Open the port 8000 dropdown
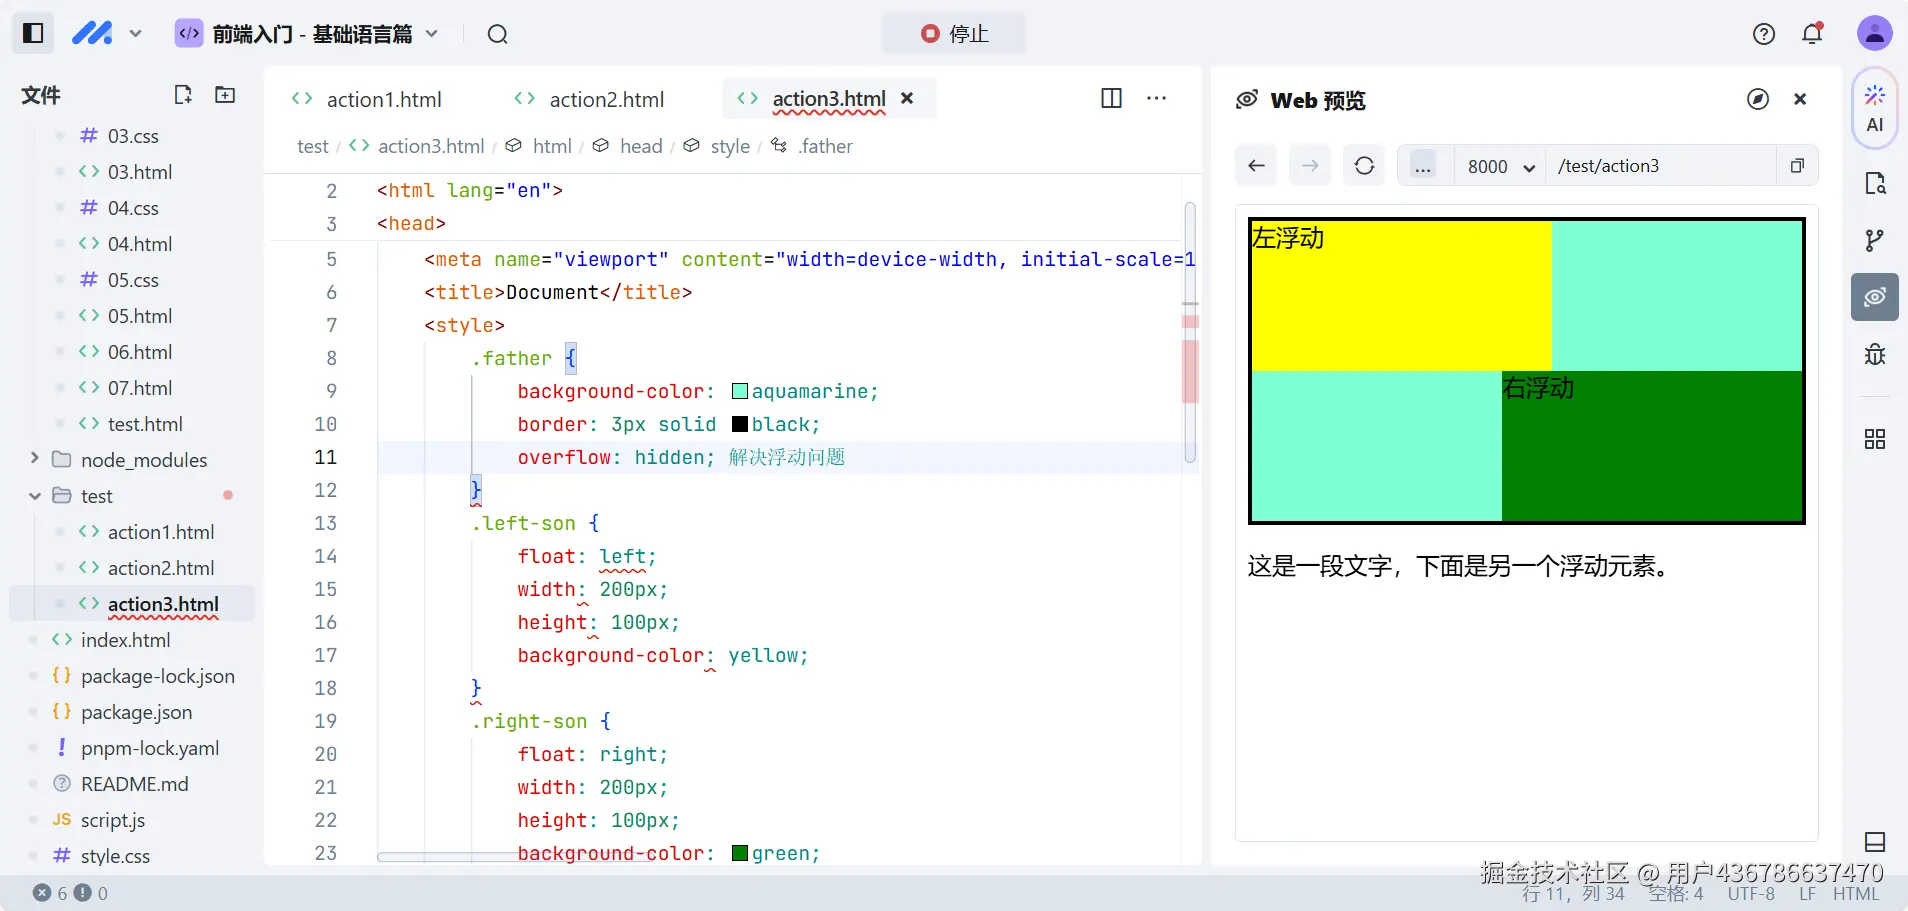The height and width of the screenshot is (911, 1908). tap(1499, 165)
